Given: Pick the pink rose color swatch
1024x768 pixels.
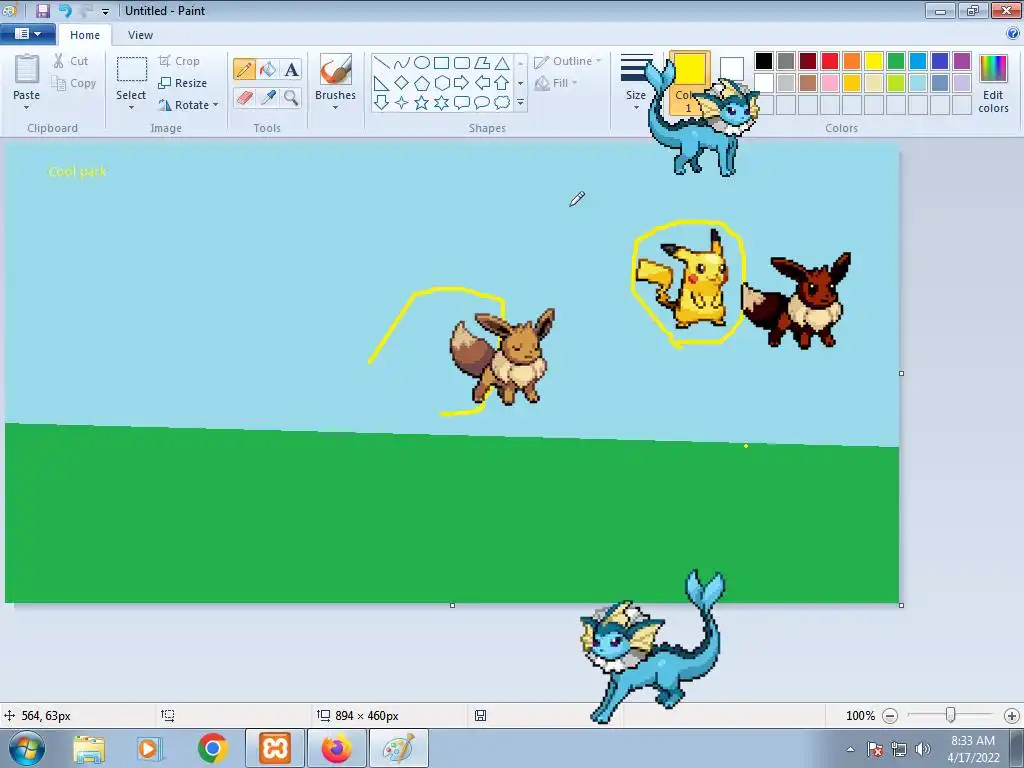Looking at the screenshot, I should 830,83.
